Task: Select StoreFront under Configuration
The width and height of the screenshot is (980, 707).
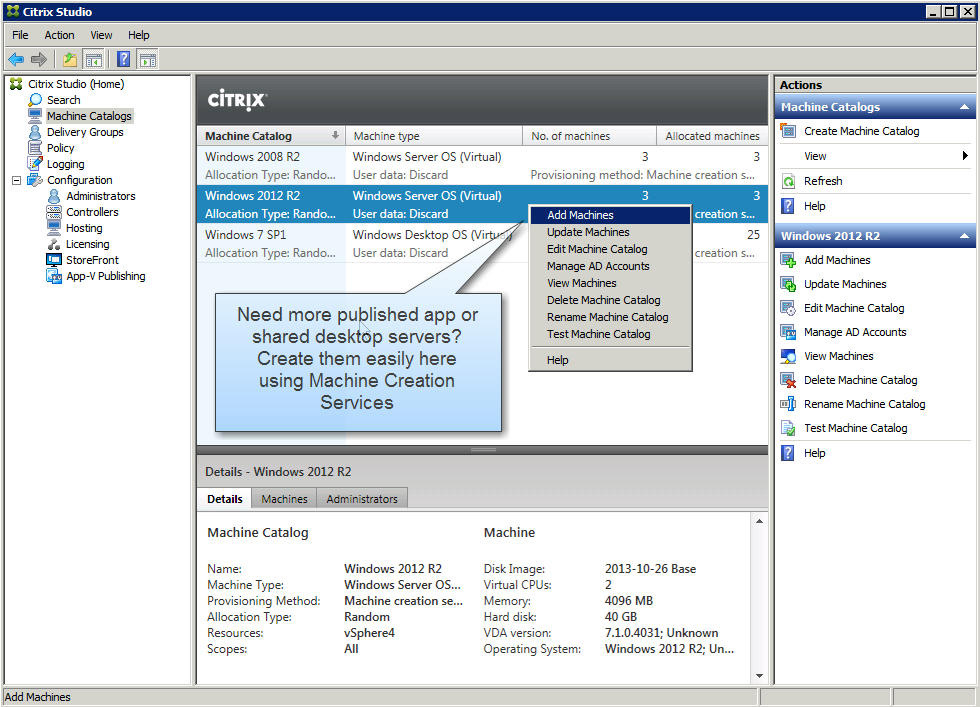Action: tap(92, 260)
